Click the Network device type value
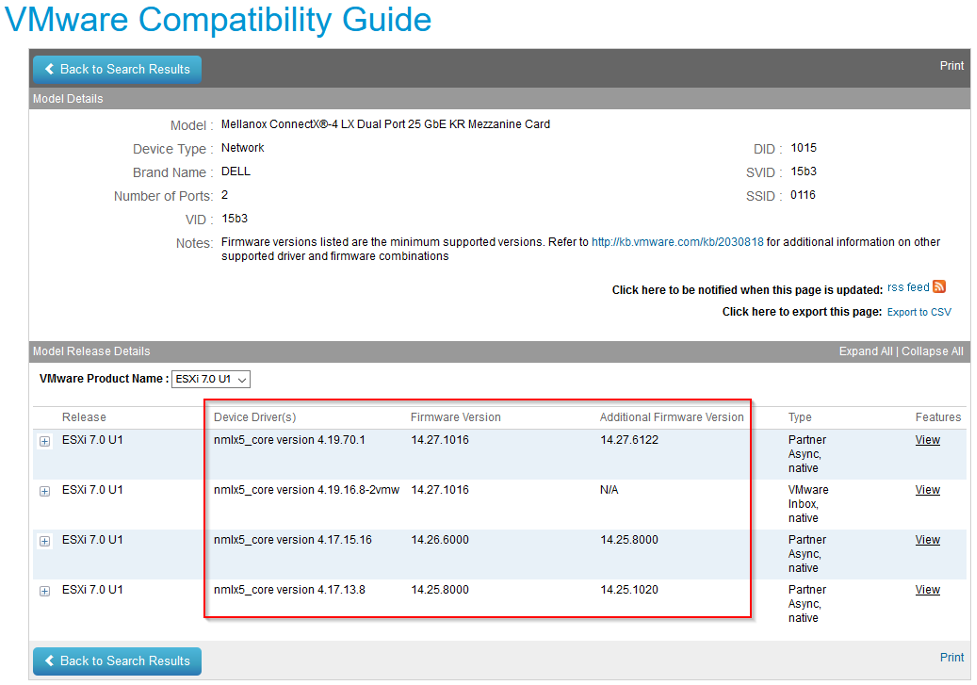Screen dimensions: 977x685 242,148
